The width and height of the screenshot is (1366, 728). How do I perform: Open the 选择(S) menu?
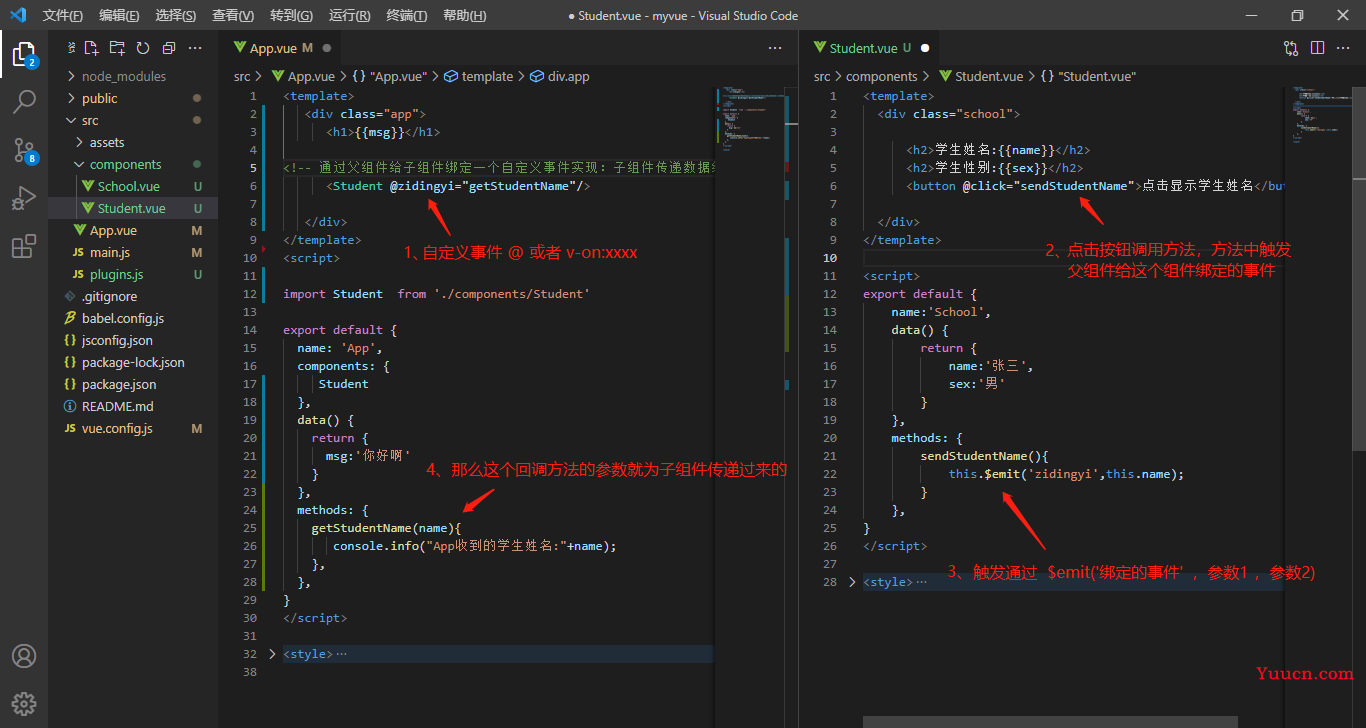pos(176,16)
